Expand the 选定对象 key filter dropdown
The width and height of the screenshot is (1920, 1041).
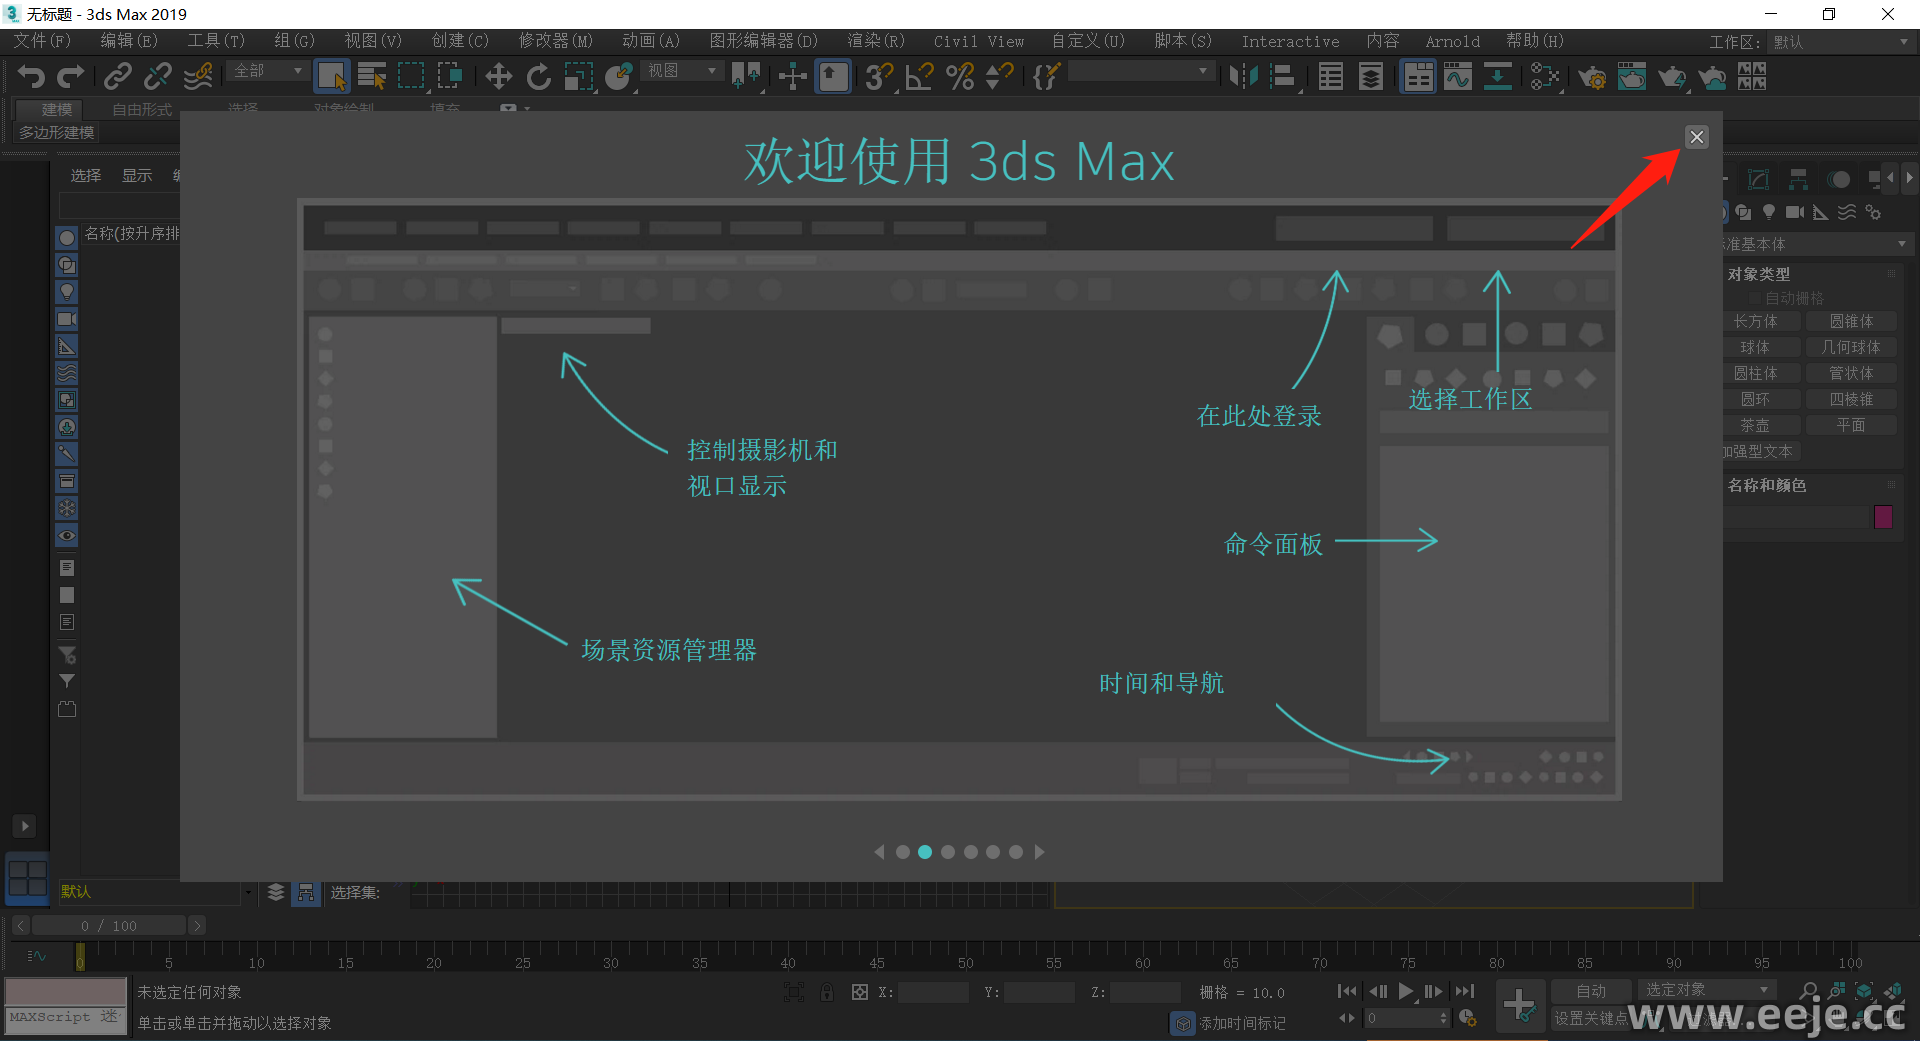coord(1706,990)
